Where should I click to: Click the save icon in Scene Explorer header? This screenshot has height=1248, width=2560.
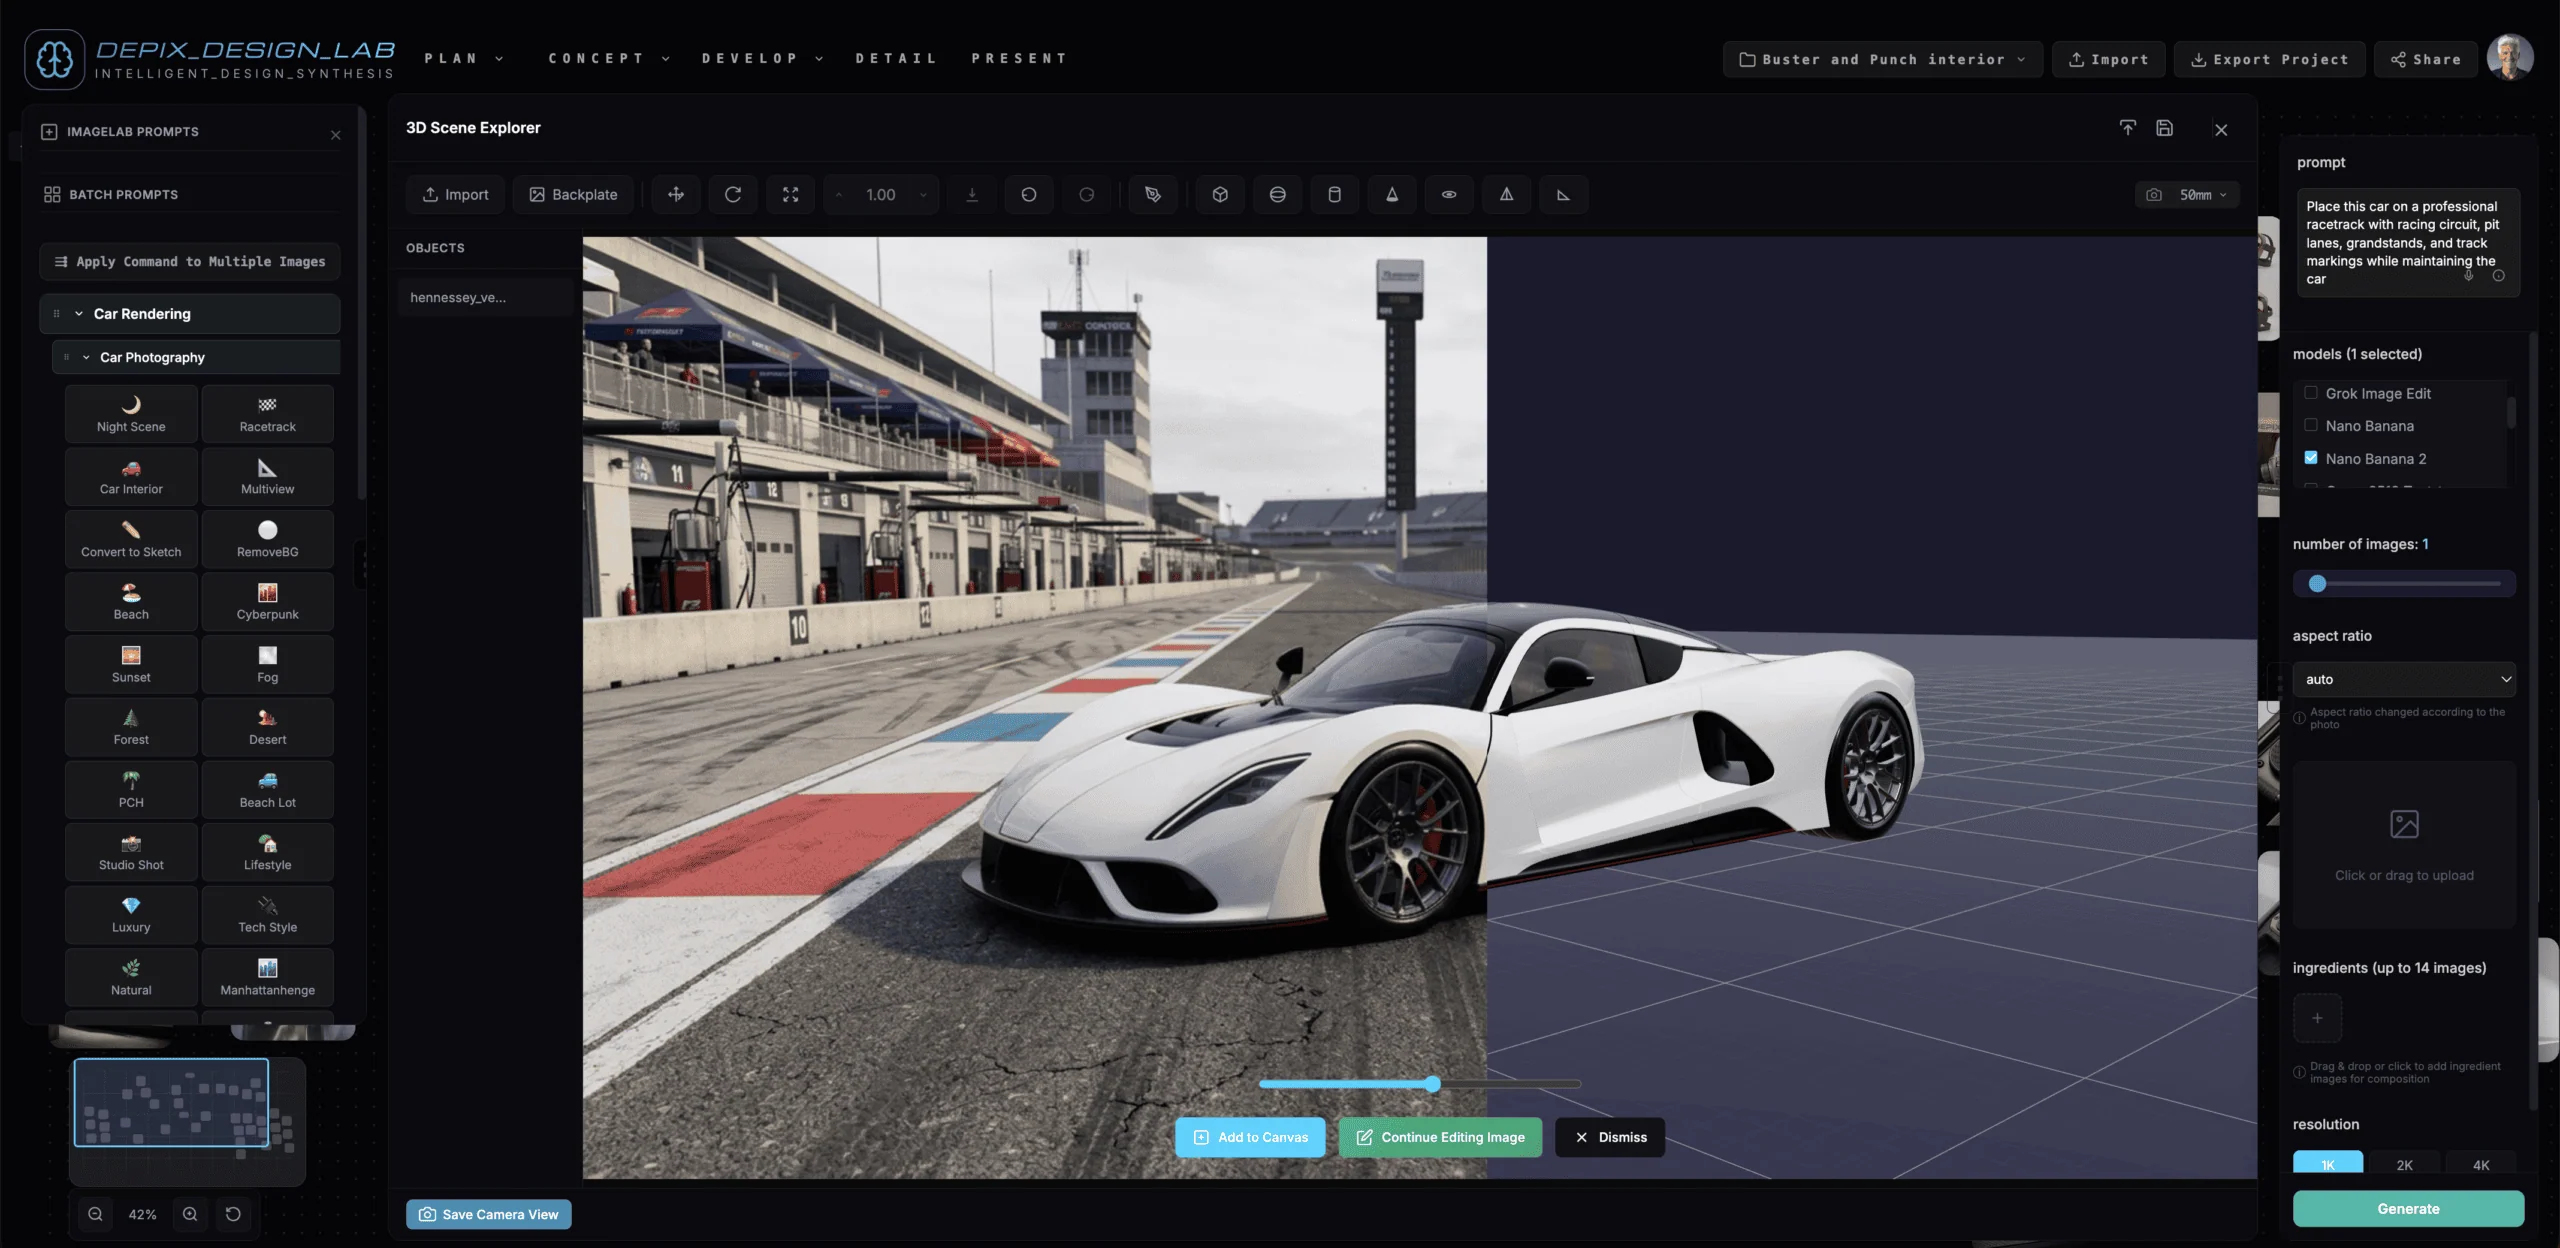point(2164,128)
